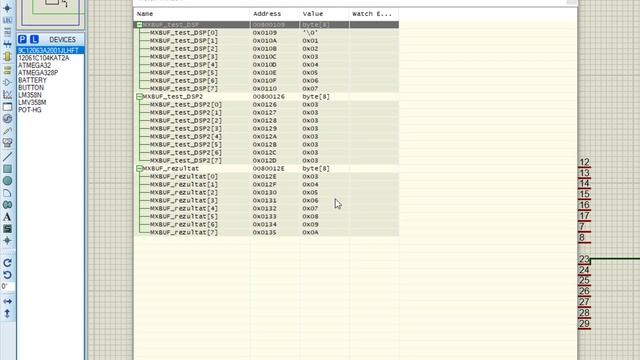Click value 0x07 of MXBUF_test_DSP[7]
The width and height of the screenshot is (640, 360).
[310, 89]
